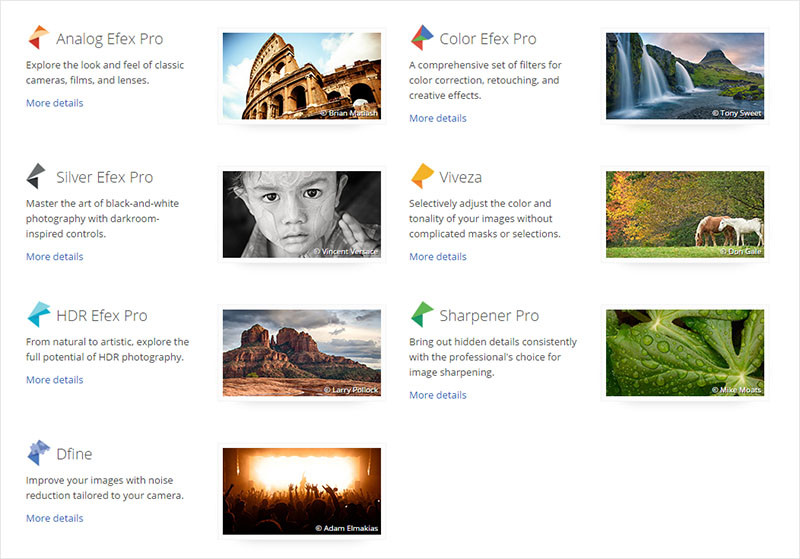Viewport: 800px width, 559px height.
Task: Click the horses photo by Don Gale
Action: coord(685,214)
